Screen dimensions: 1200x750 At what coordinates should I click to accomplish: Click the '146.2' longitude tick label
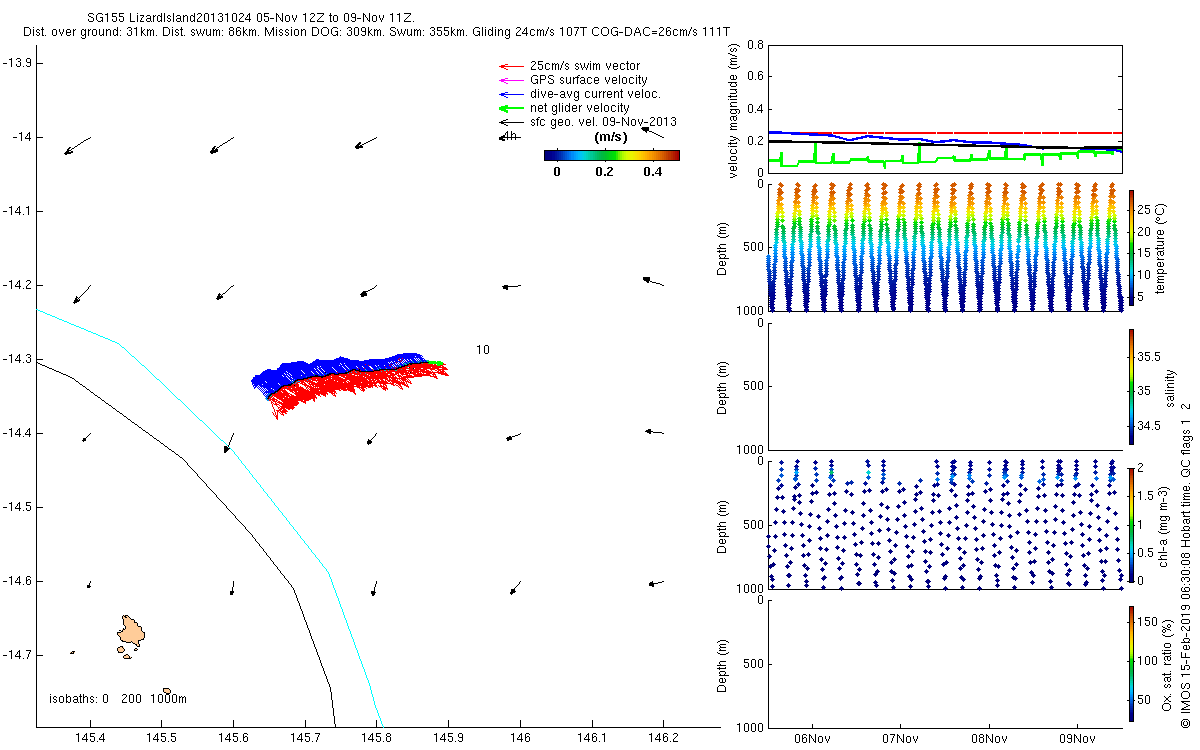(x=663, y=738)
